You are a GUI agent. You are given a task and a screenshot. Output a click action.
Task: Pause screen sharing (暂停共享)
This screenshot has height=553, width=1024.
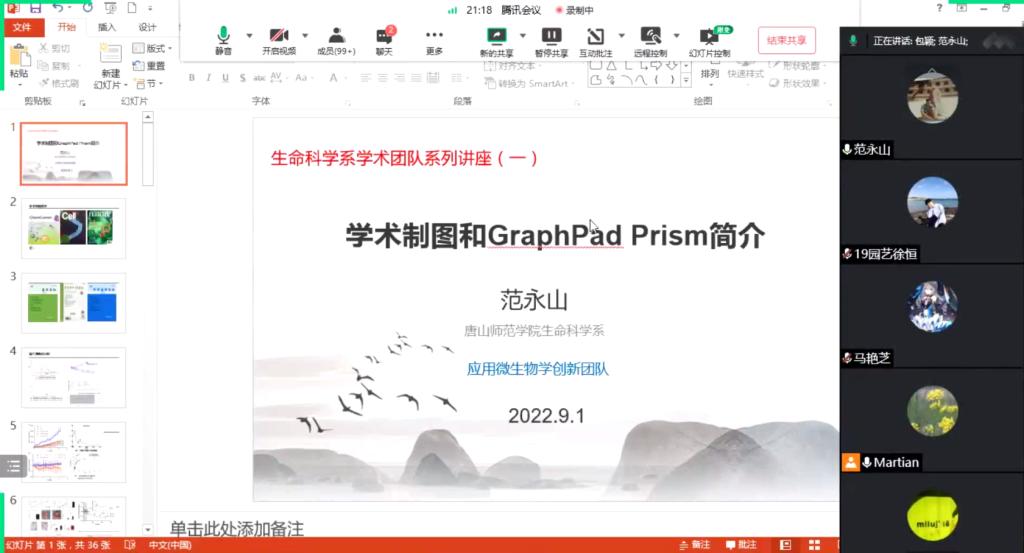(551, 38)
